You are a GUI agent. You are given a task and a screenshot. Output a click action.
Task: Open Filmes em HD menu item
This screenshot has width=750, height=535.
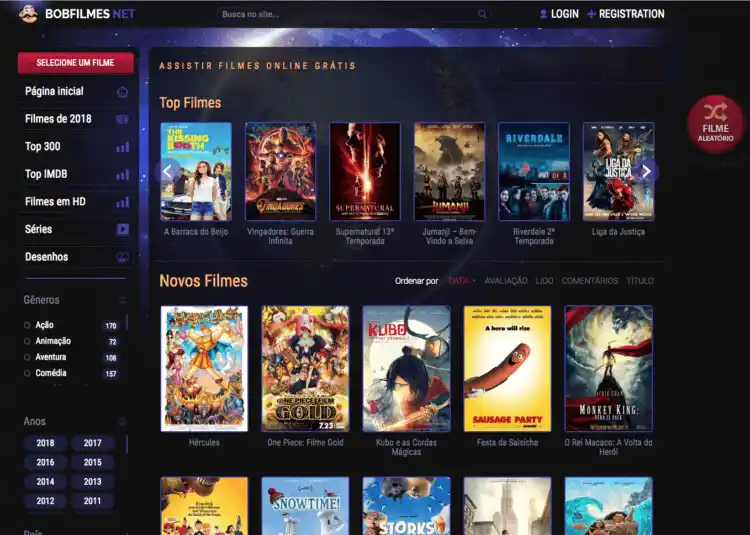(77, 202)
